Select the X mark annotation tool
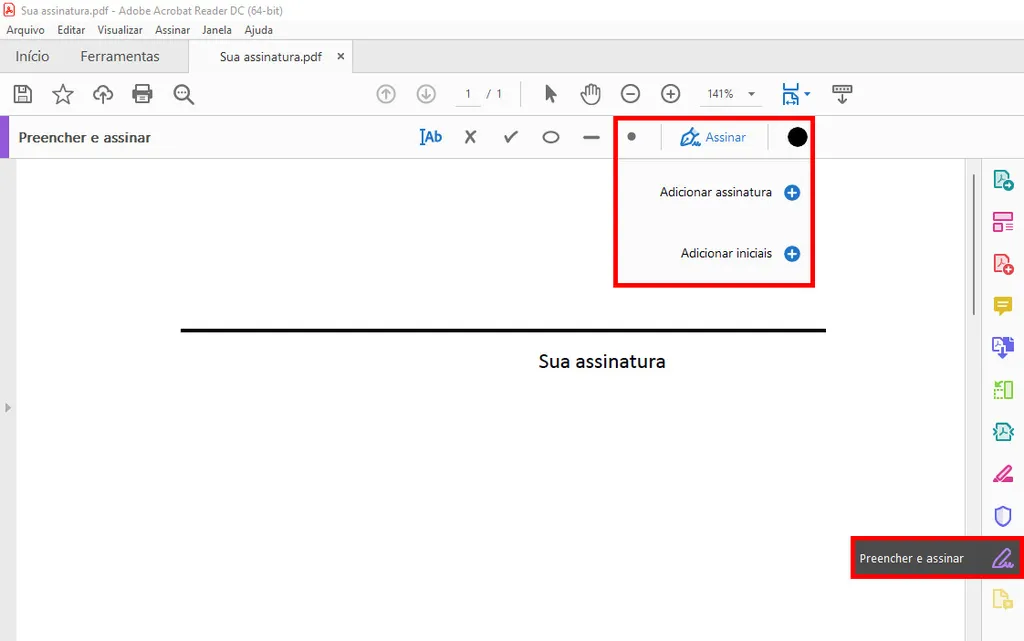This screenshot has width=1024, height=641. pyautogui.click(x=470, y=137)
